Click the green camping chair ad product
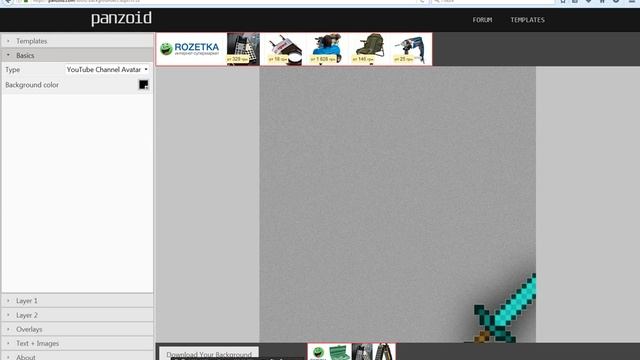Image resolution: width=640 pixels, height=360 pixels. pyautogui.click(x=369, y=49)
